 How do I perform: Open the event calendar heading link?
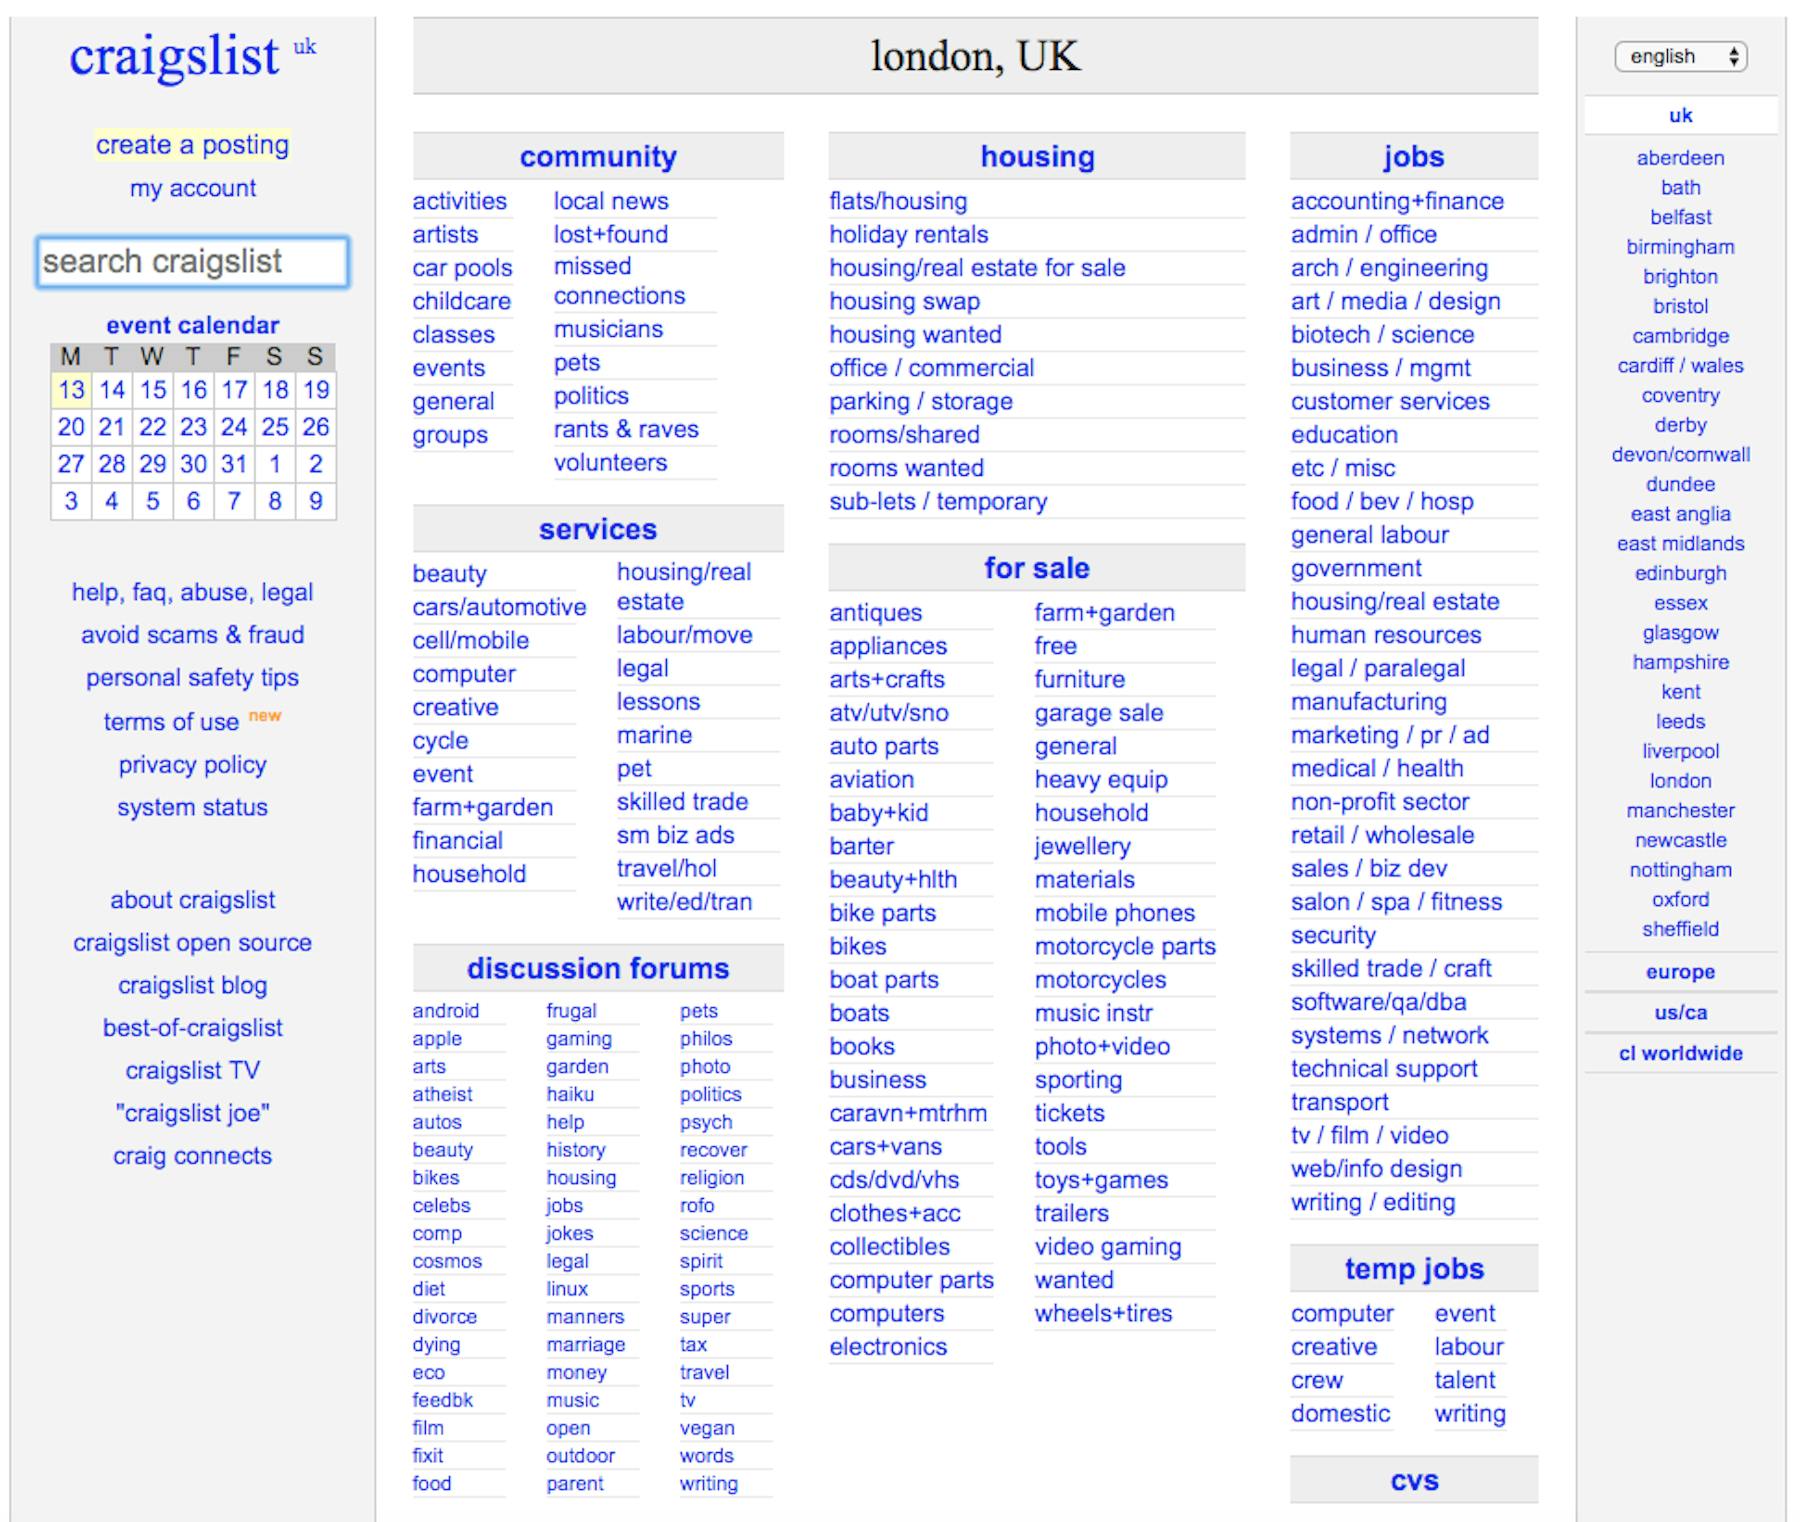coord(193,326)
